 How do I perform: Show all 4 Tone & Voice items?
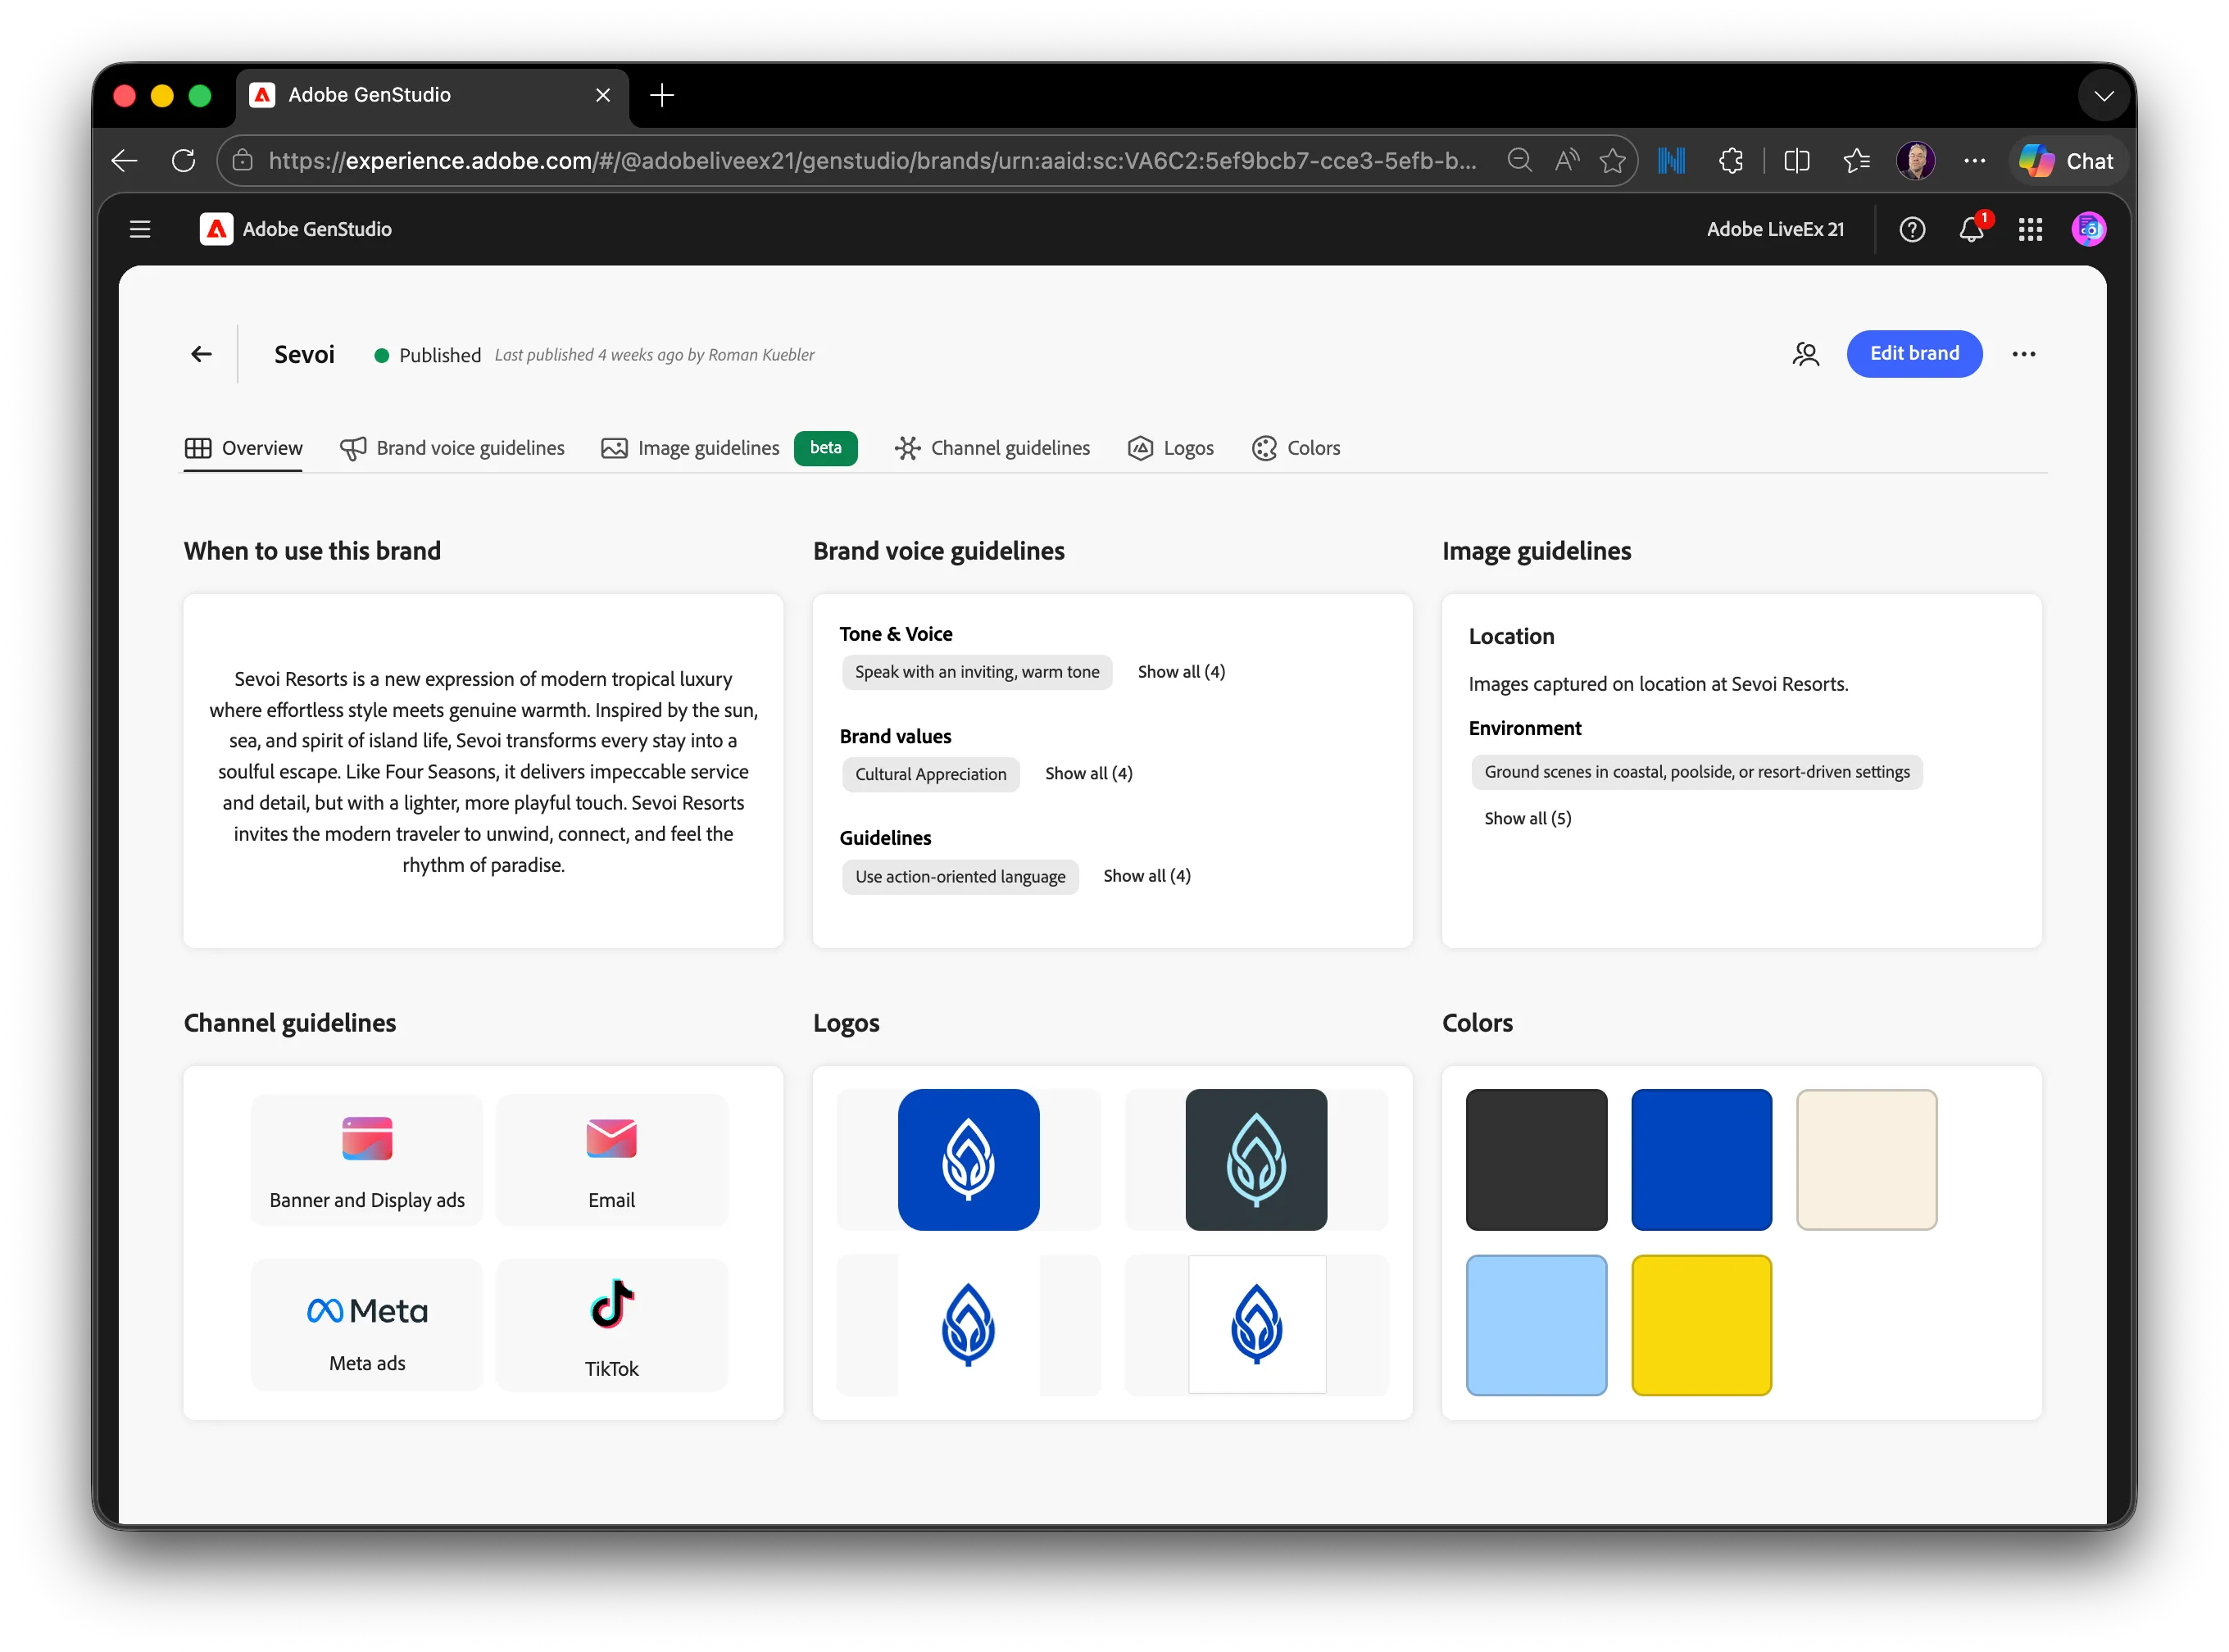(x=1181, y=672)
